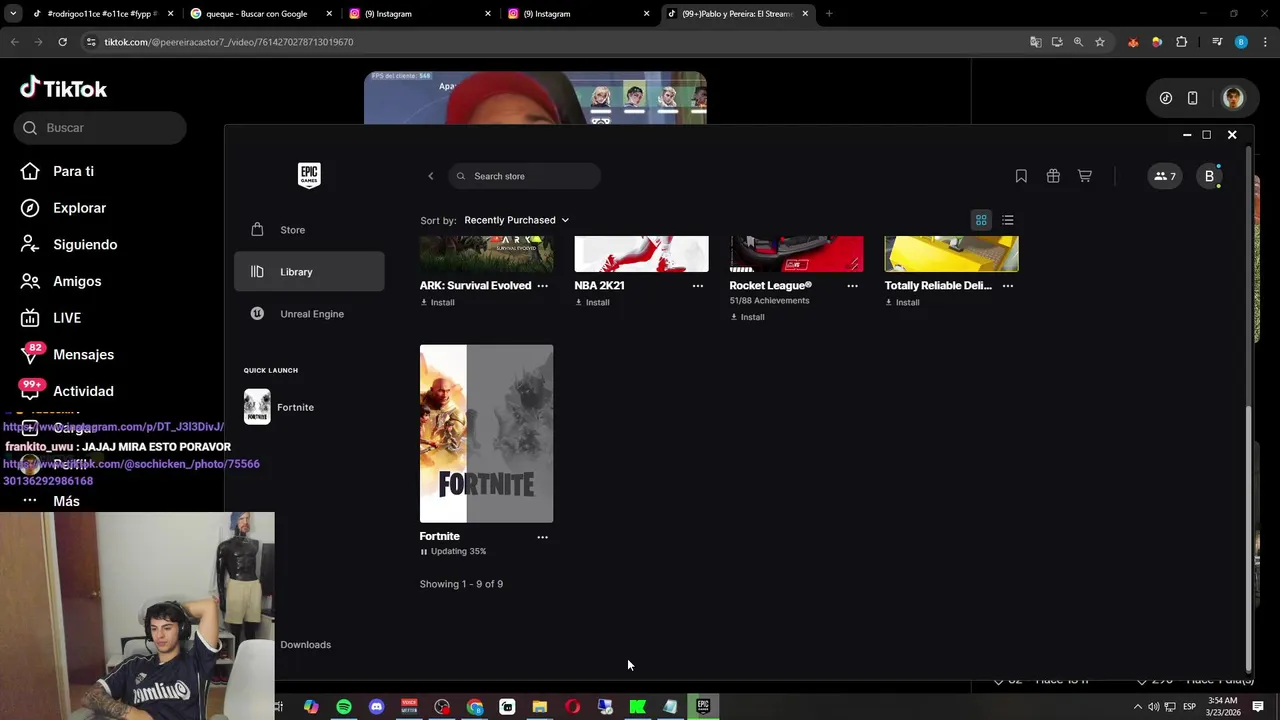Viewport: 1280px width, 720px height.
Task: Open TikTok profile avatar top right
Action: (1233, 98)
